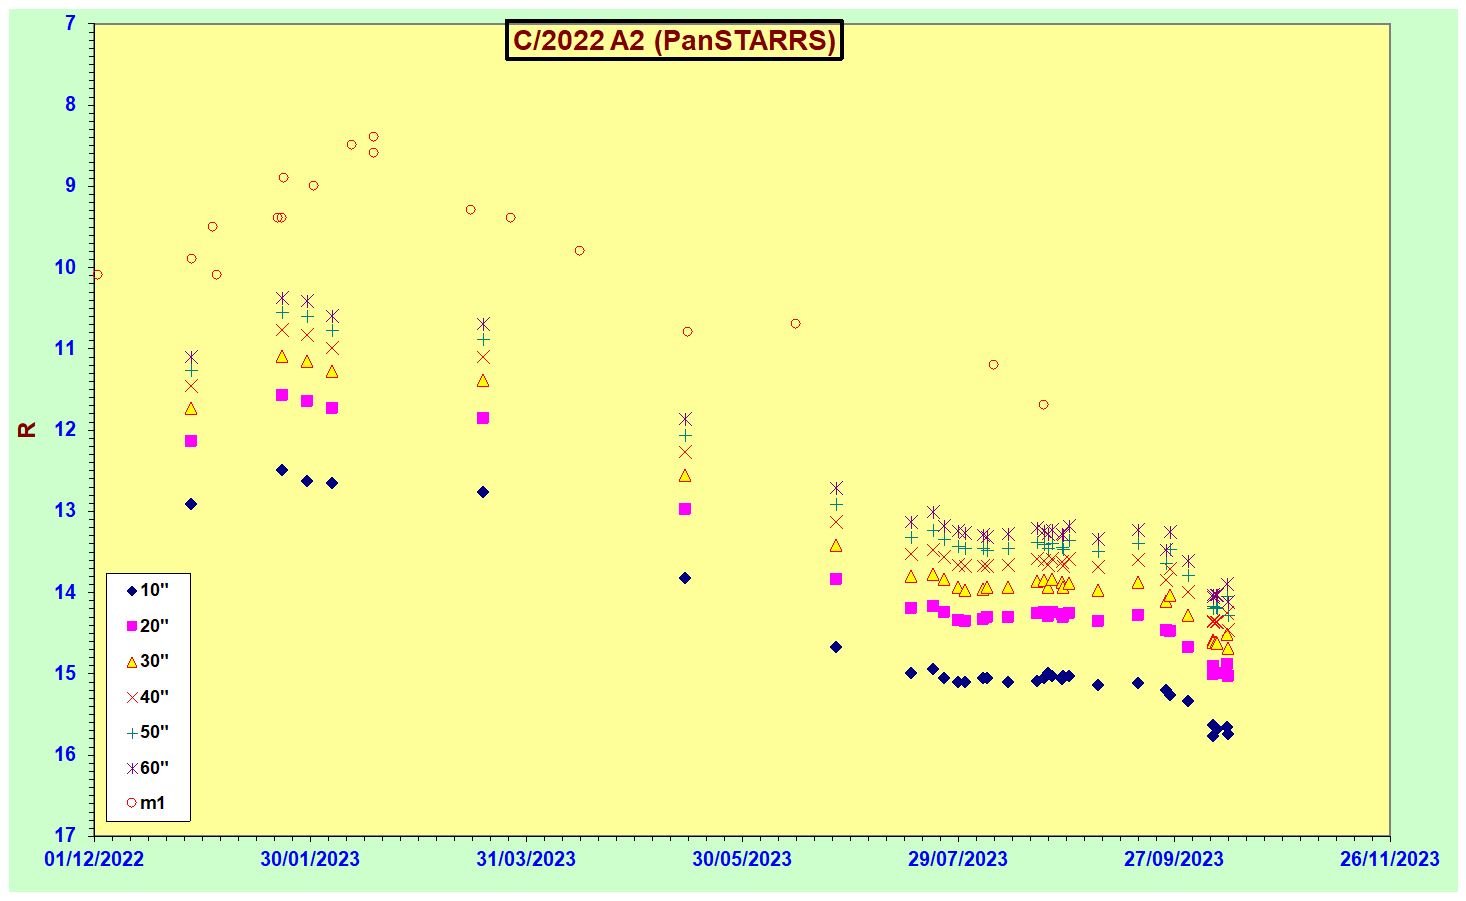1466x901 pixels.
Task: Click y-axis value 17
Action: coord(65,835)
